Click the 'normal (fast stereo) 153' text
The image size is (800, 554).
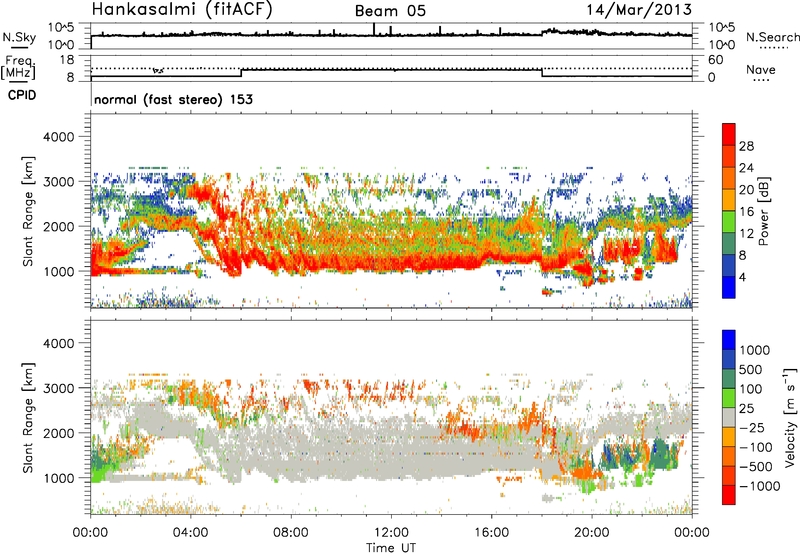coord(173,100)
